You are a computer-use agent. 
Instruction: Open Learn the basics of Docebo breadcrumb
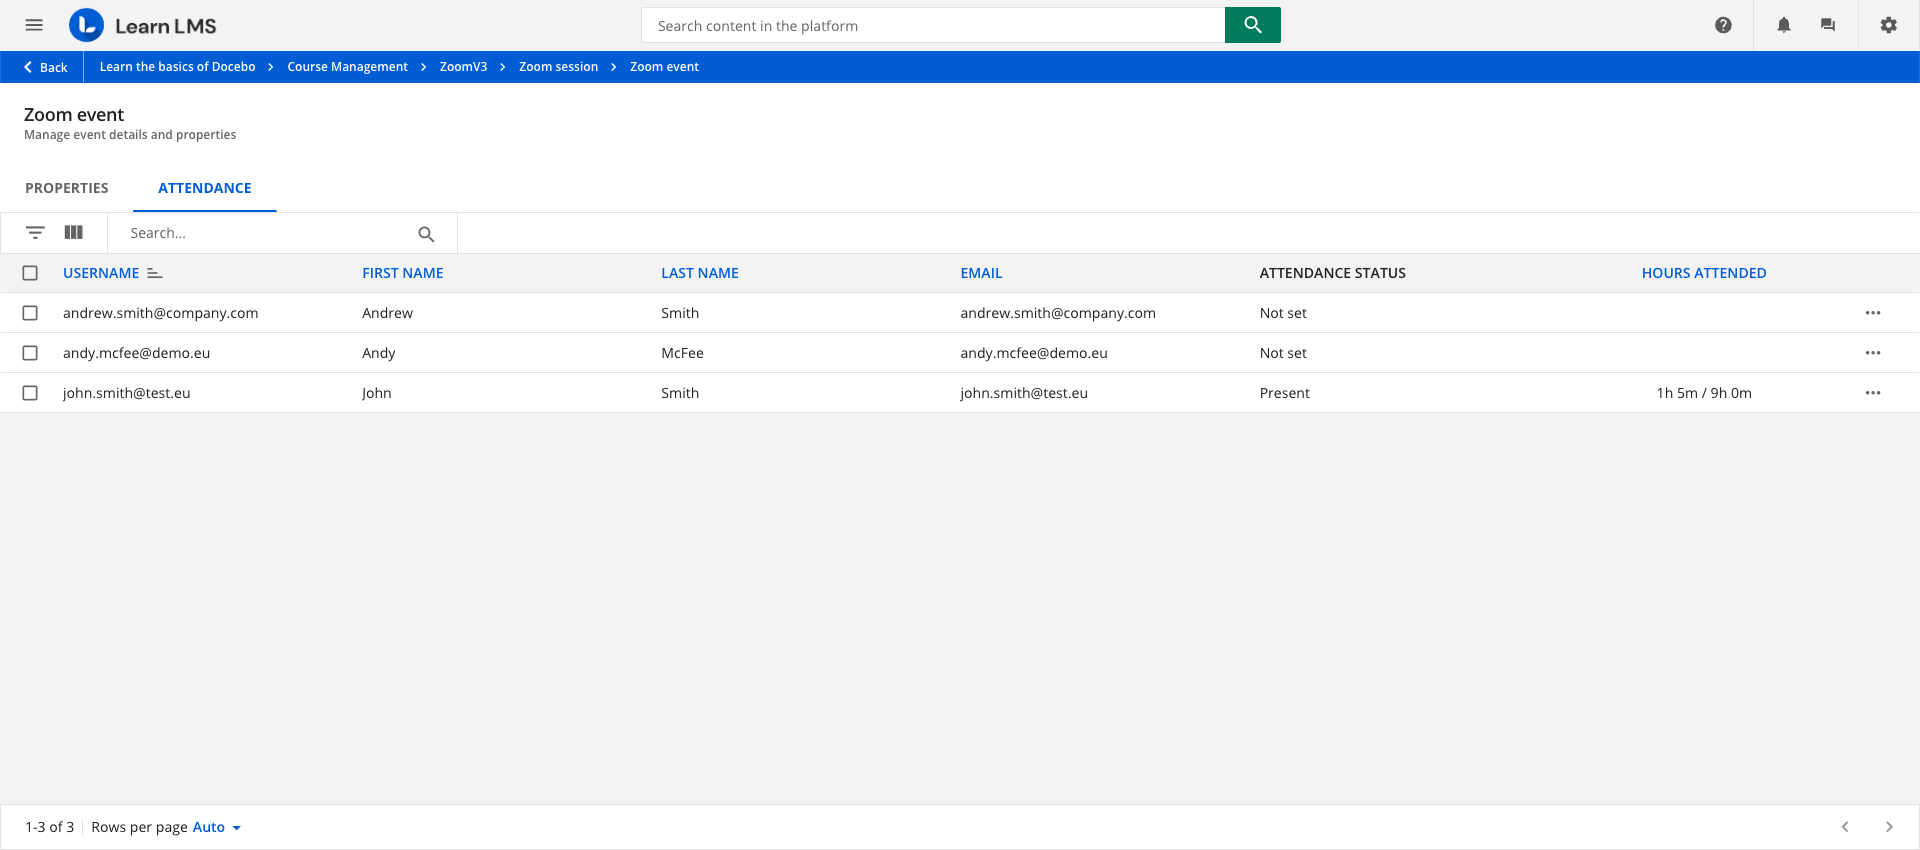[178, 67]
